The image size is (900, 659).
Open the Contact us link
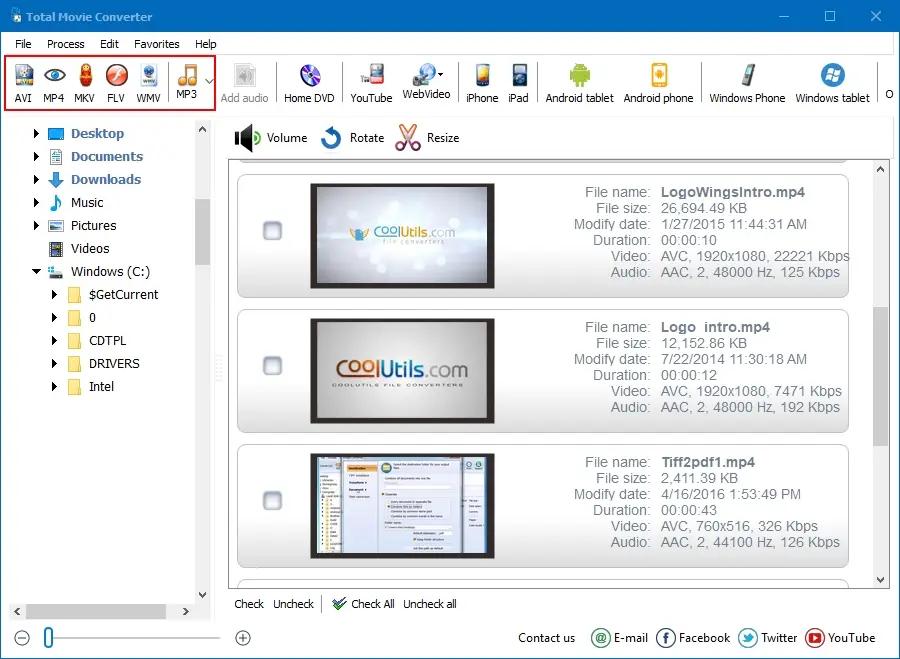point(546,638)
